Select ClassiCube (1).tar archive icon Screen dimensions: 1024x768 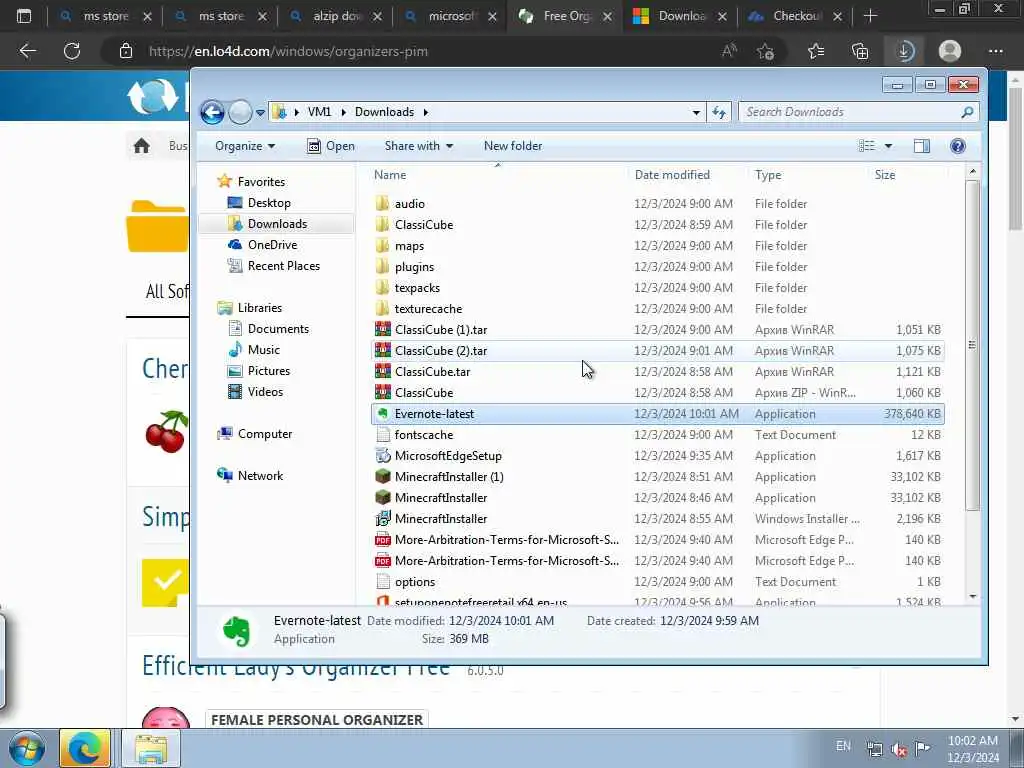383,329
